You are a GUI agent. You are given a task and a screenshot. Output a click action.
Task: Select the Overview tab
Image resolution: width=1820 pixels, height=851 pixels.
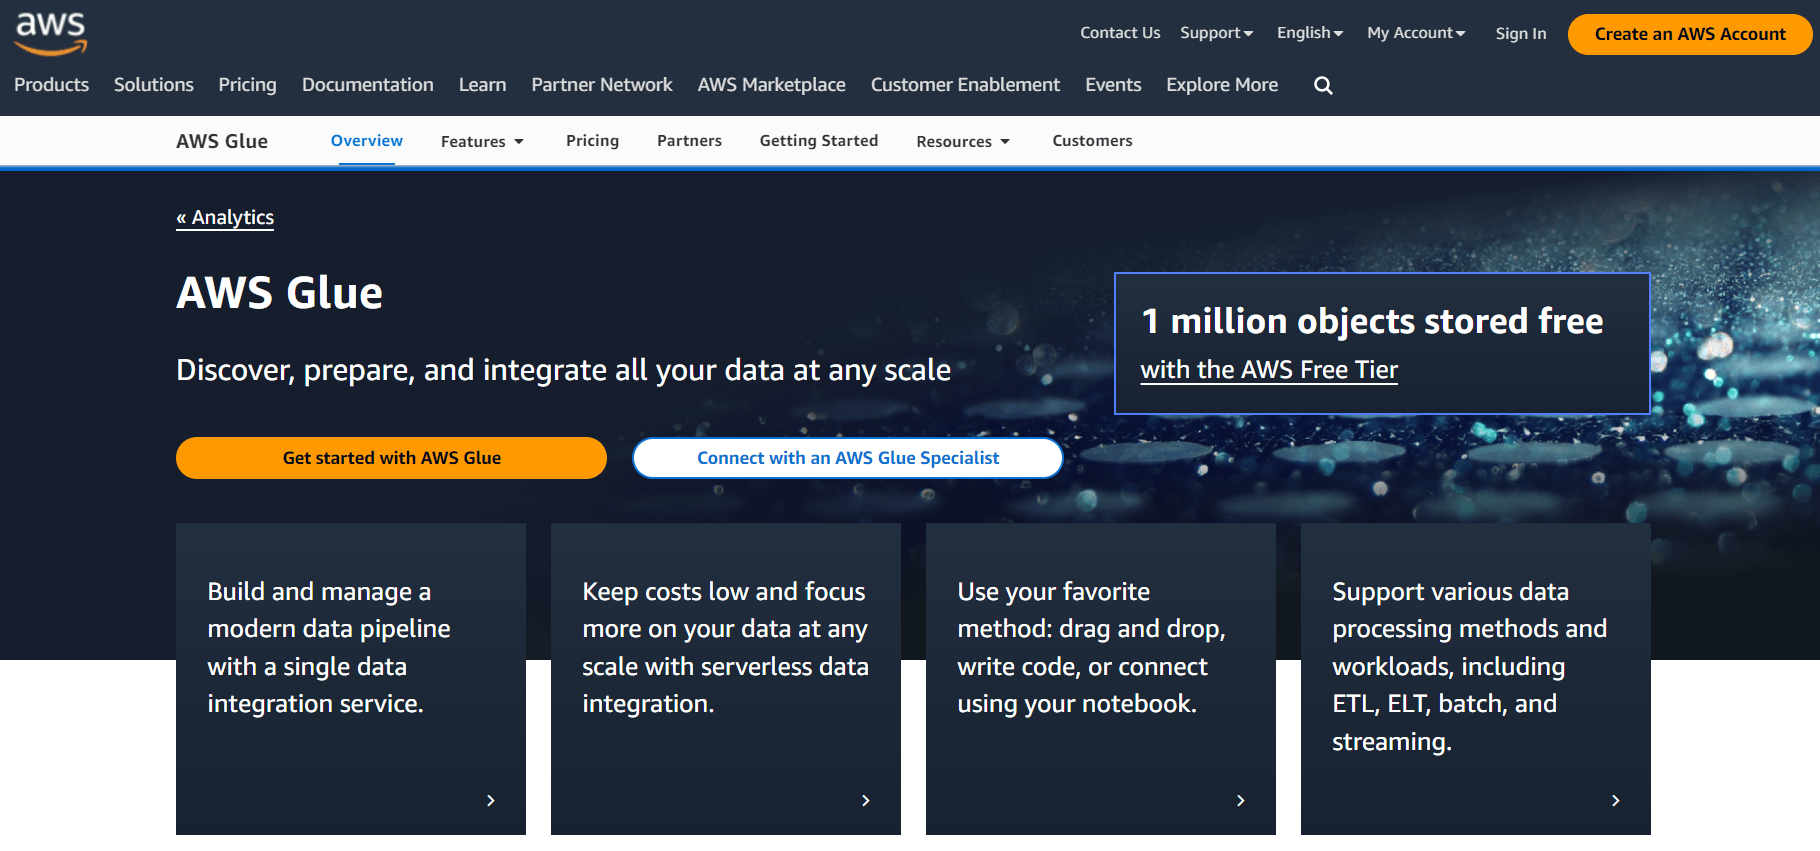pos(367,141)
